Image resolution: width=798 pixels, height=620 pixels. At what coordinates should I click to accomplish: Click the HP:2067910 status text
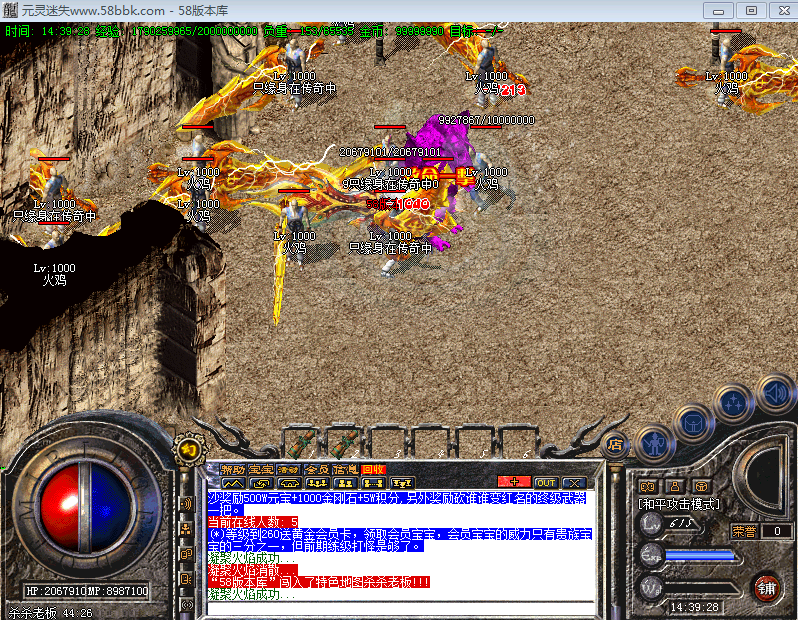pyautogui.click(x=56, y=591)
